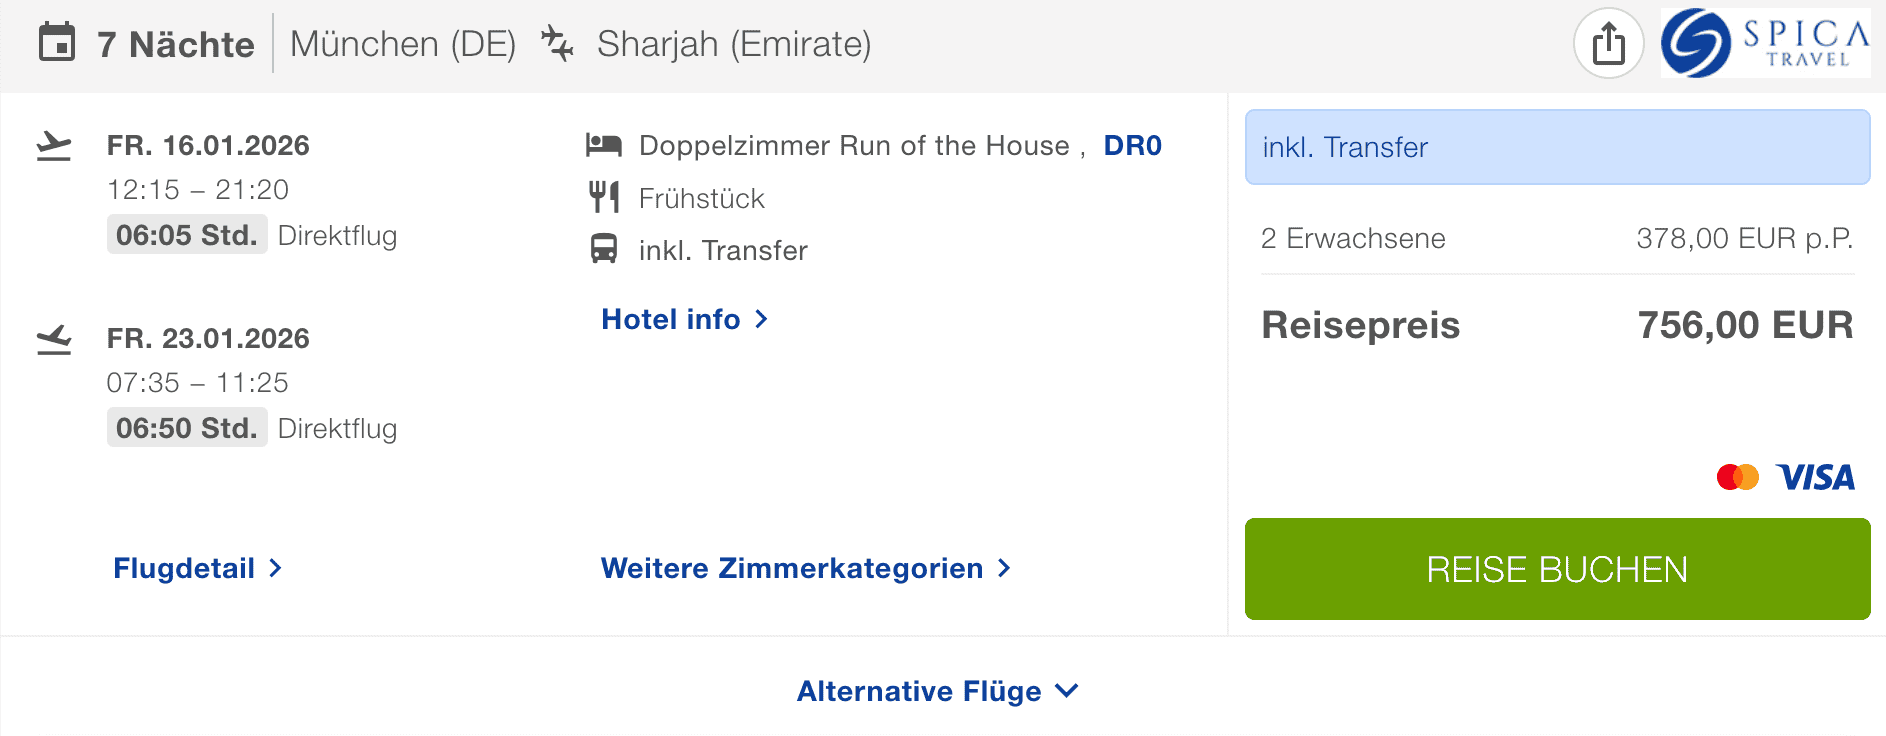Click the bus transfer icon
The image size is (1886, 736).
coord(604,249)
